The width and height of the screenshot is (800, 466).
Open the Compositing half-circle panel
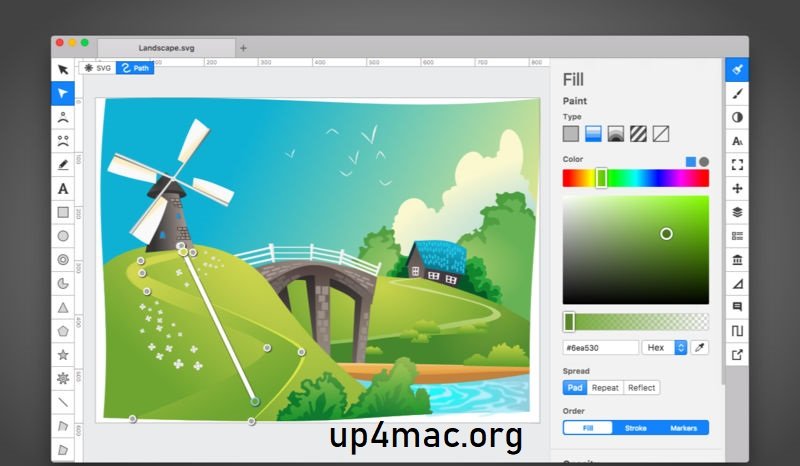[x=737, y=117]
